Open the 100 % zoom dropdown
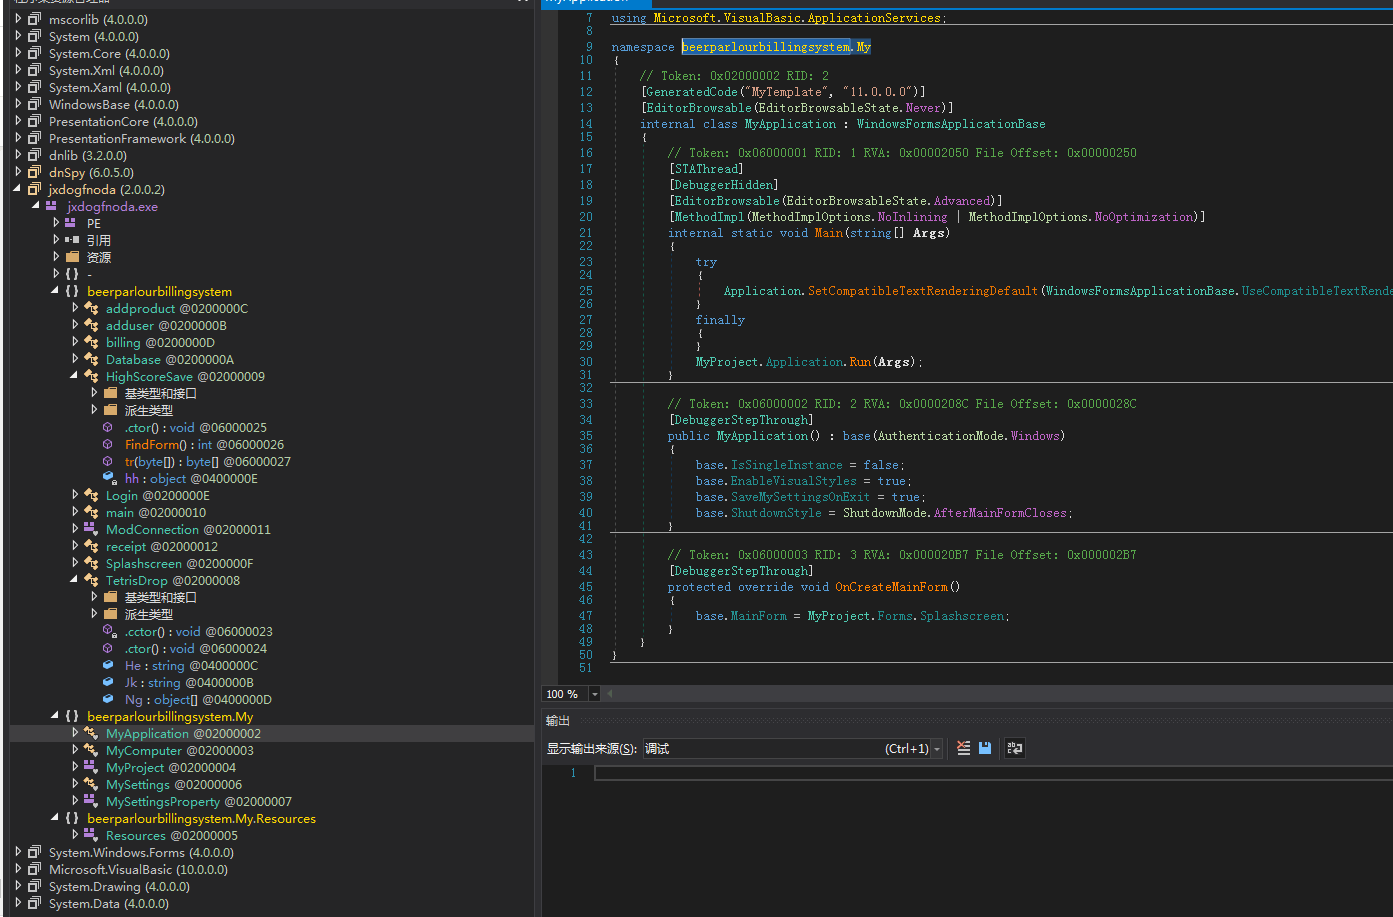Image resolution: width=1393 pixels, height=917 pixels. coord(595,694)
